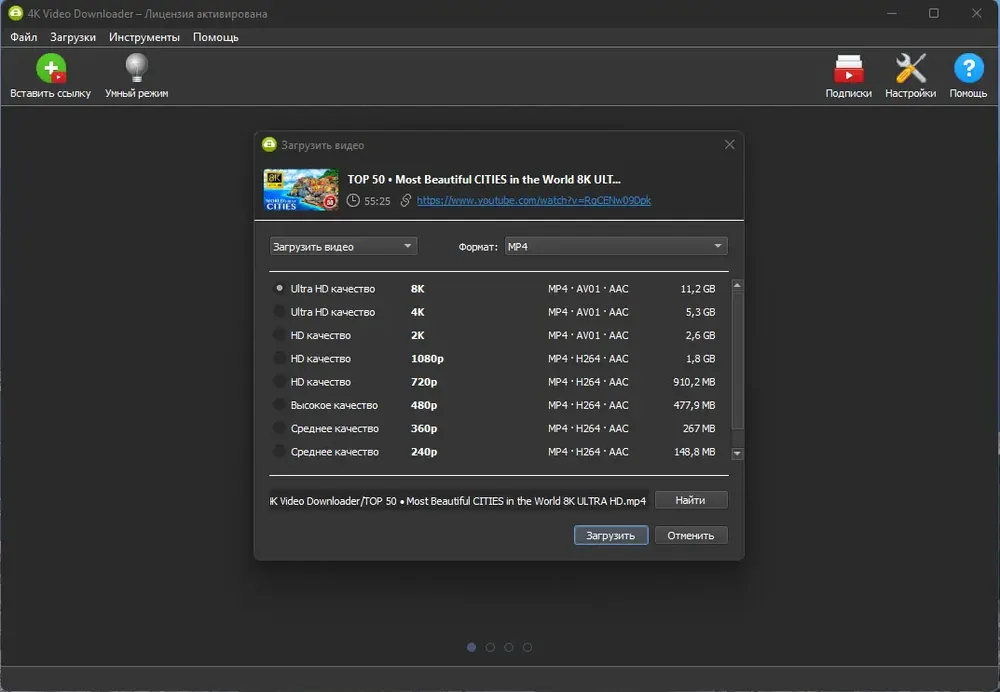
Task: Open Settings (Настройки) tools icon
Action: [x=910, y=68]
